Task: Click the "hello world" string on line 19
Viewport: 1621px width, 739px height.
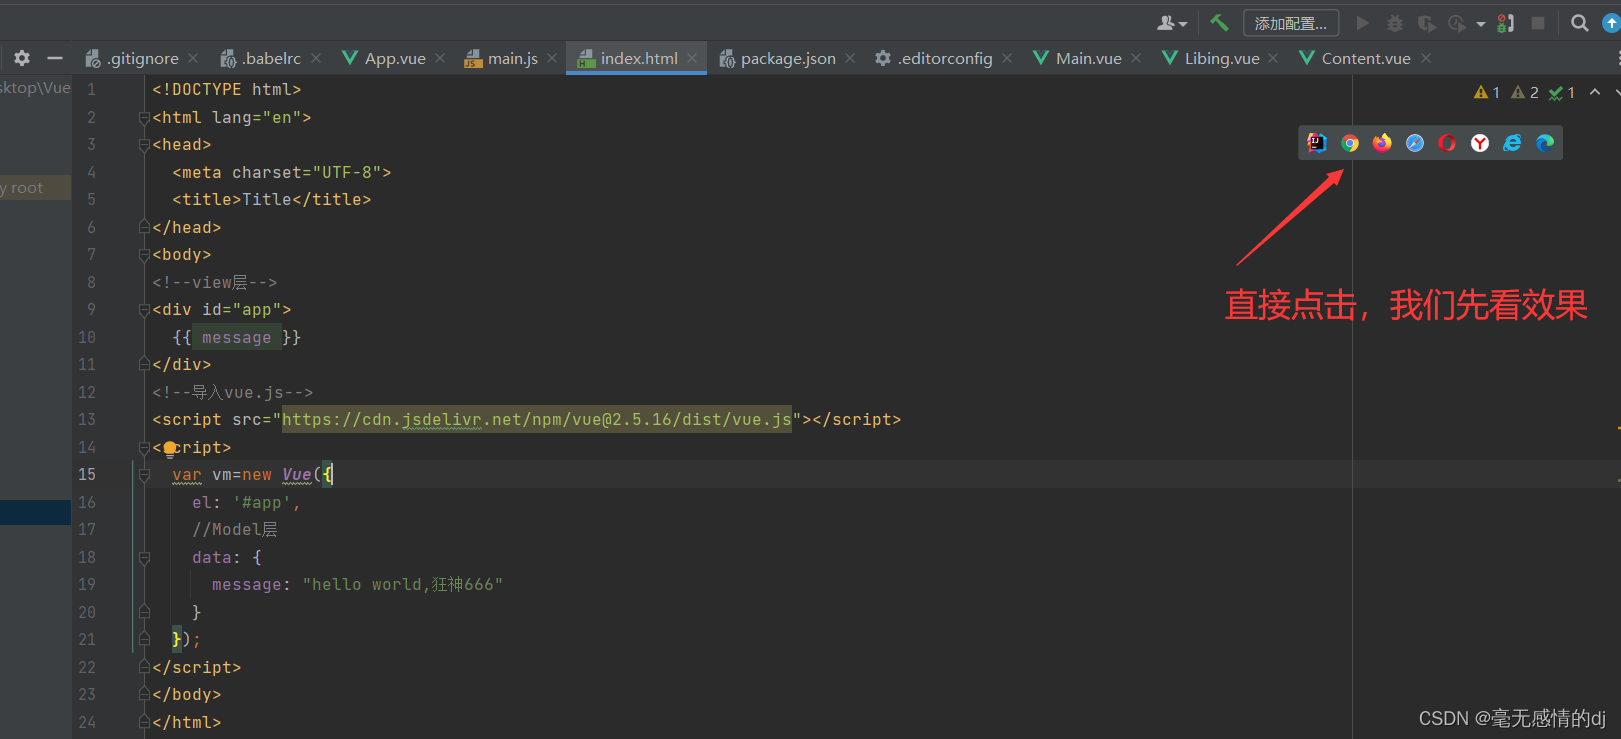Action: click(402, 585)
